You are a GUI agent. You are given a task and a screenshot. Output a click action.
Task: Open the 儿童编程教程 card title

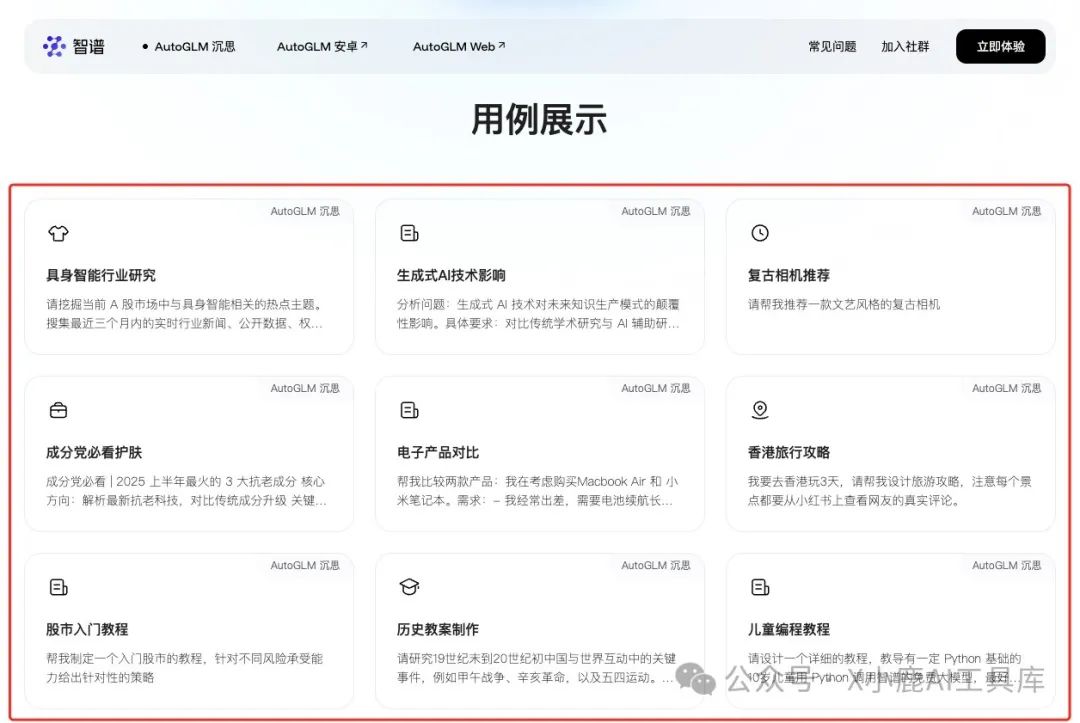(x=789, y=629)
